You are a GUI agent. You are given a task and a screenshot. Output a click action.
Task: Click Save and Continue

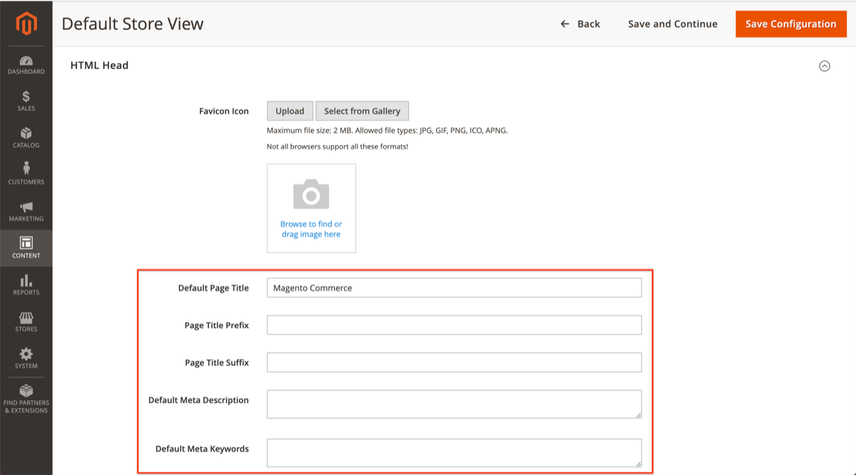pyautogui.click(x=673, y=24)
